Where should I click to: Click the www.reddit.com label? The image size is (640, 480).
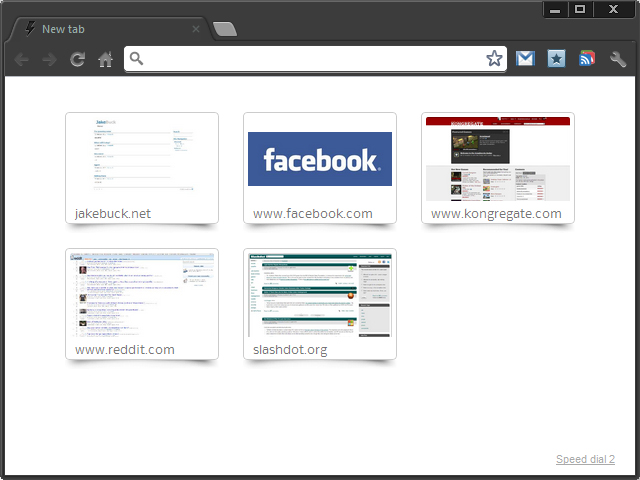click(125, 350)
